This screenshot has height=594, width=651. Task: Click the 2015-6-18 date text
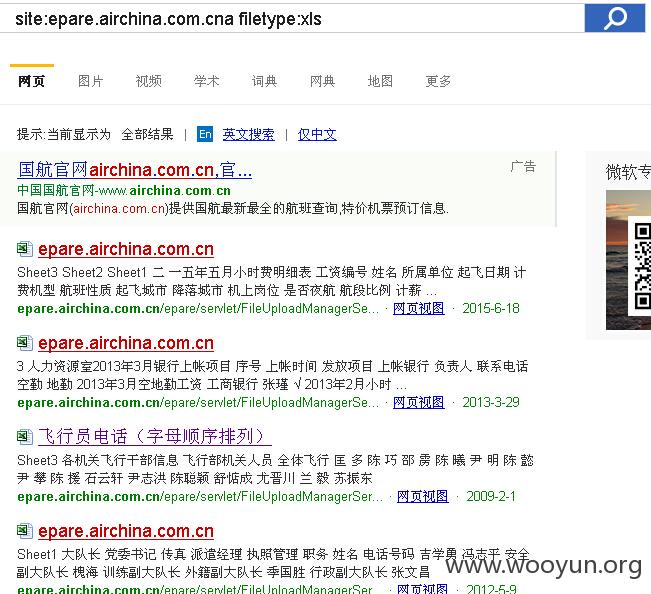click(x=491, y=308)
